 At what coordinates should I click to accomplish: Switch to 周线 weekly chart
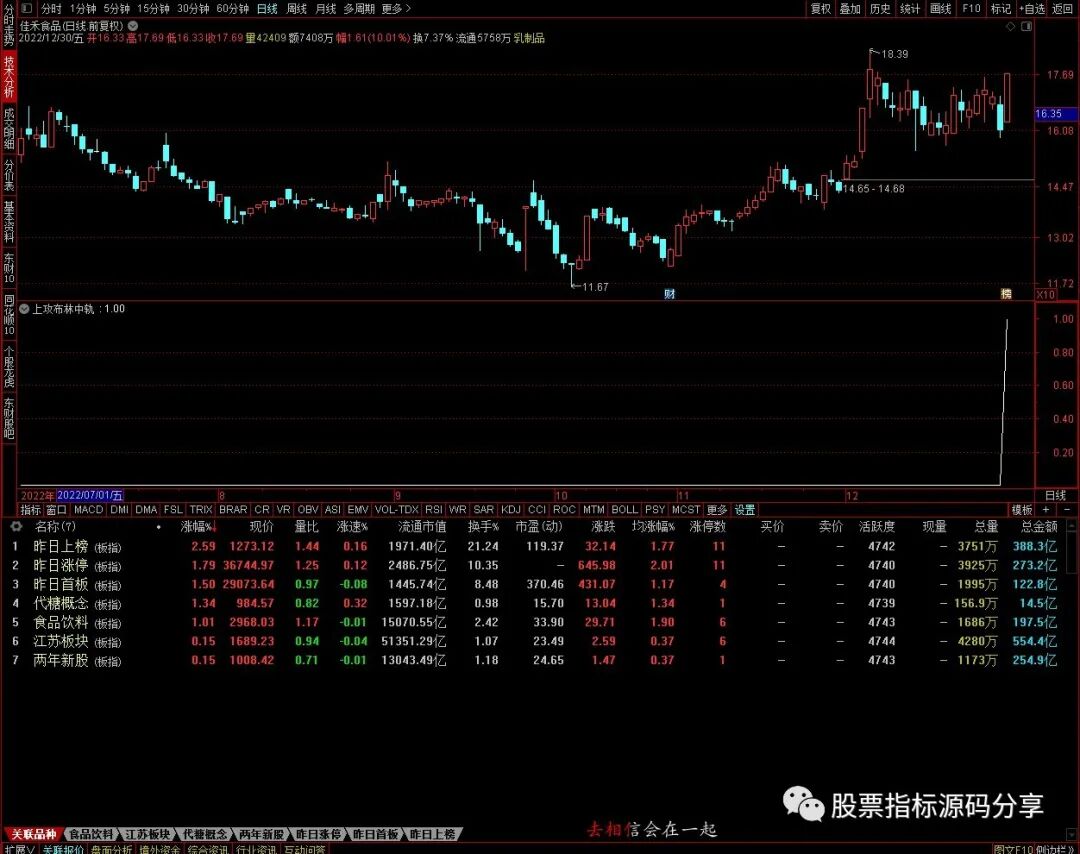tap(296, 8)
